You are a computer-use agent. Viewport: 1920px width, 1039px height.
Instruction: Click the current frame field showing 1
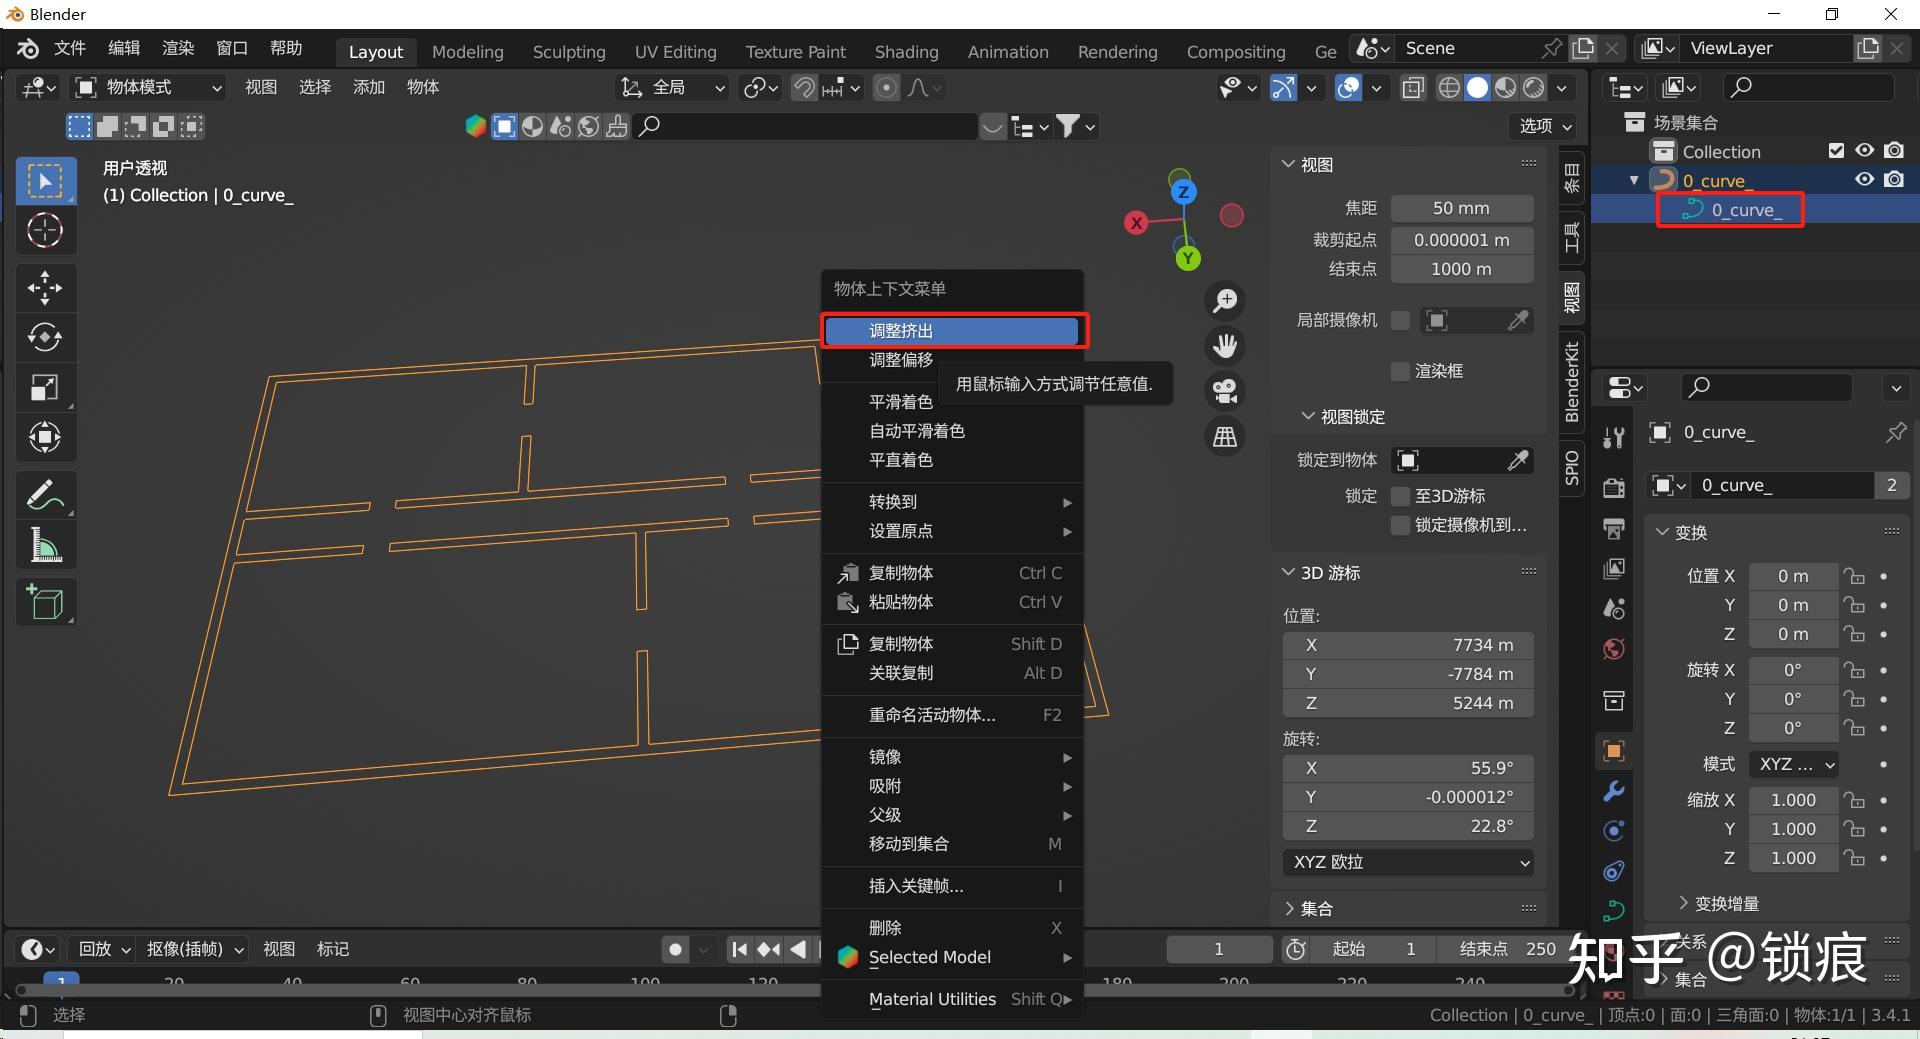(1218, 948)
